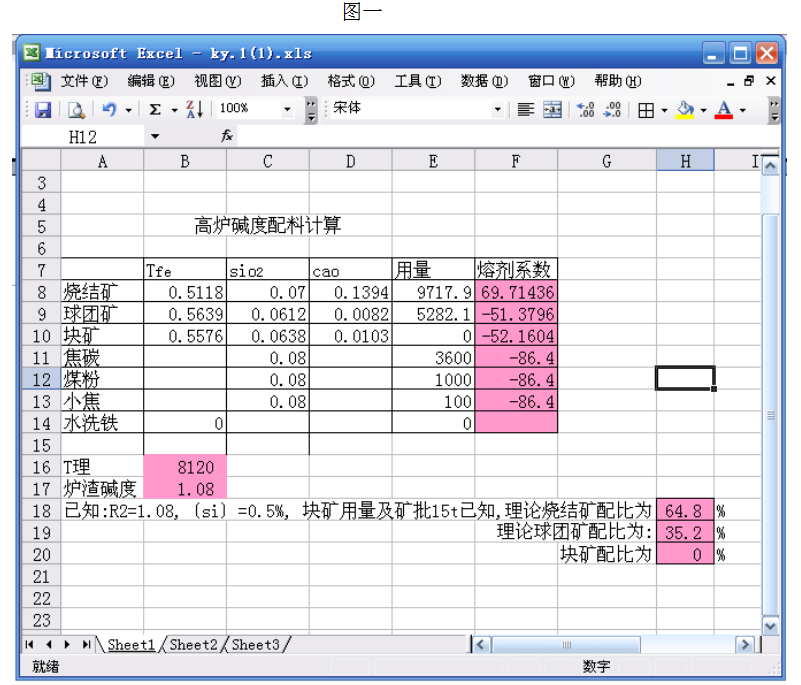Click the Merge and Center icon
801x685 pixels.
pyautogui.click(x=552, y=109)
